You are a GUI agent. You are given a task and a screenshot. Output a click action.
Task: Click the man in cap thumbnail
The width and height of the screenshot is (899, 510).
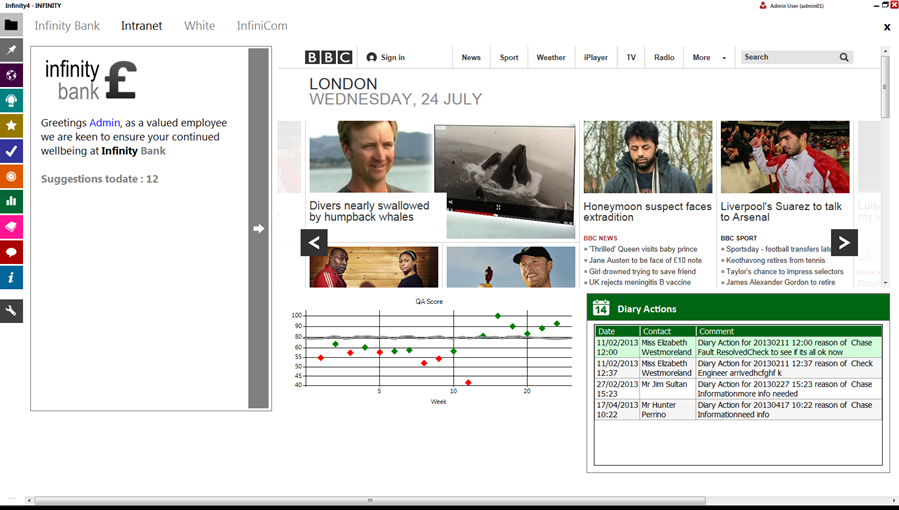tap(511, 267)
